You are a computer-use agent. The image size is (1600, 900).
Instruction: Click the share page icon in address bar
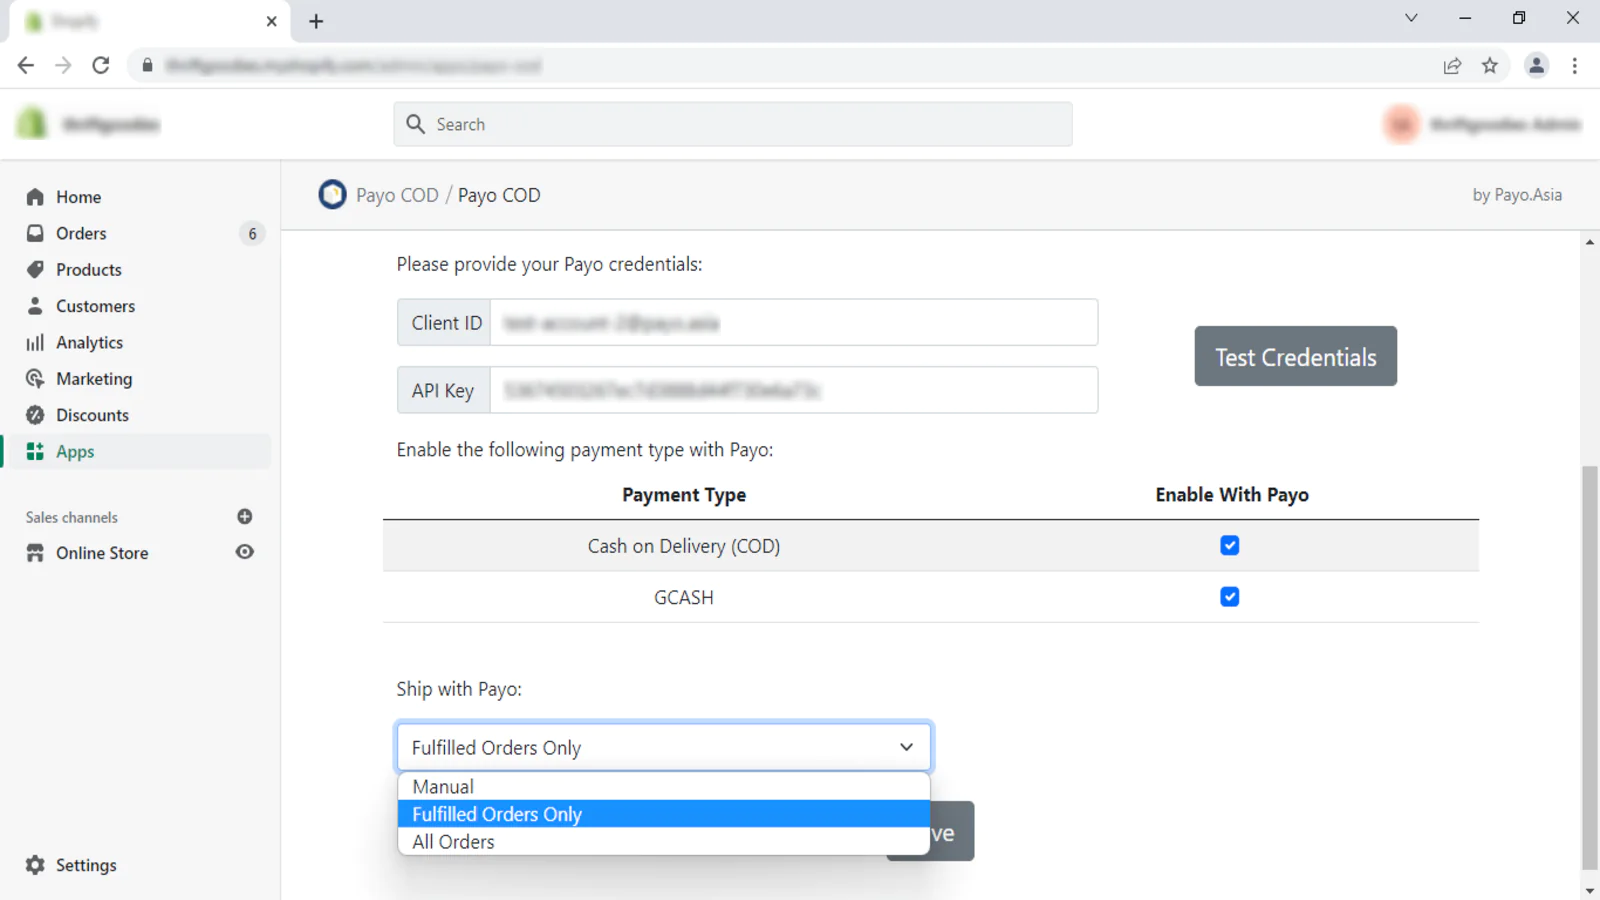[1452, 66]
